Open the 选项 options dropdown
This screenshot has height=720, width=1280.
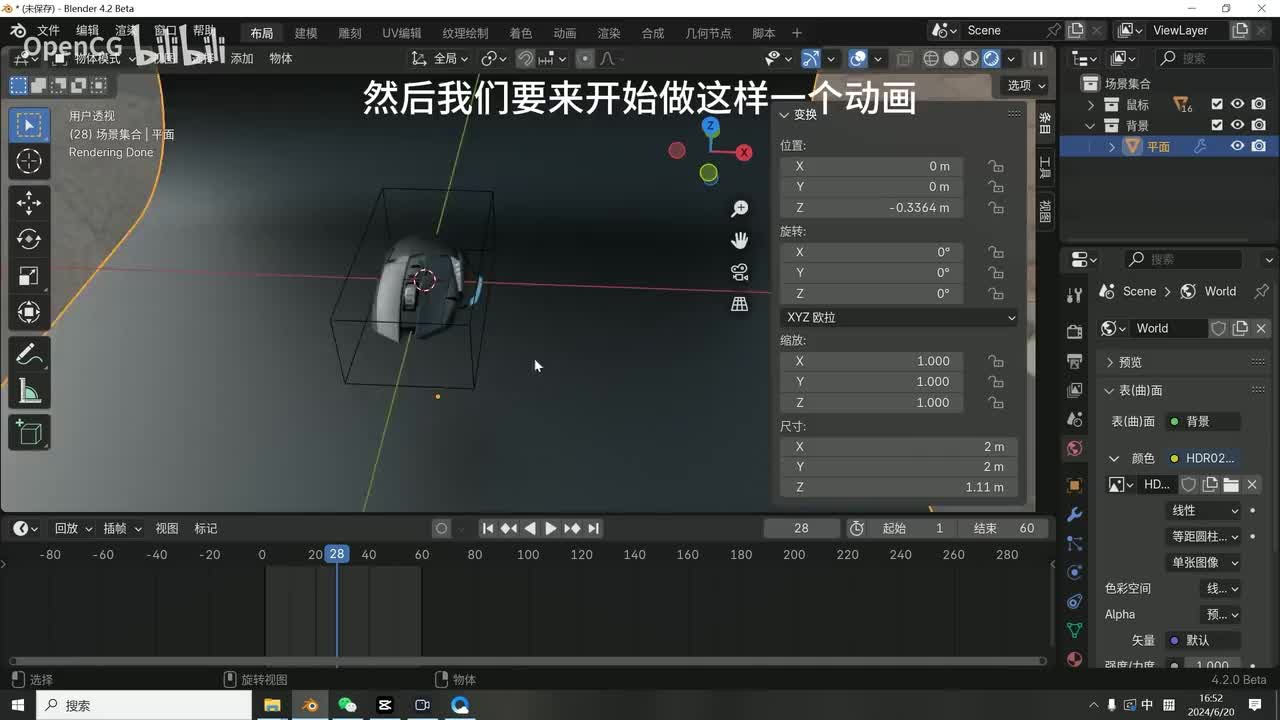point(1026,85)
